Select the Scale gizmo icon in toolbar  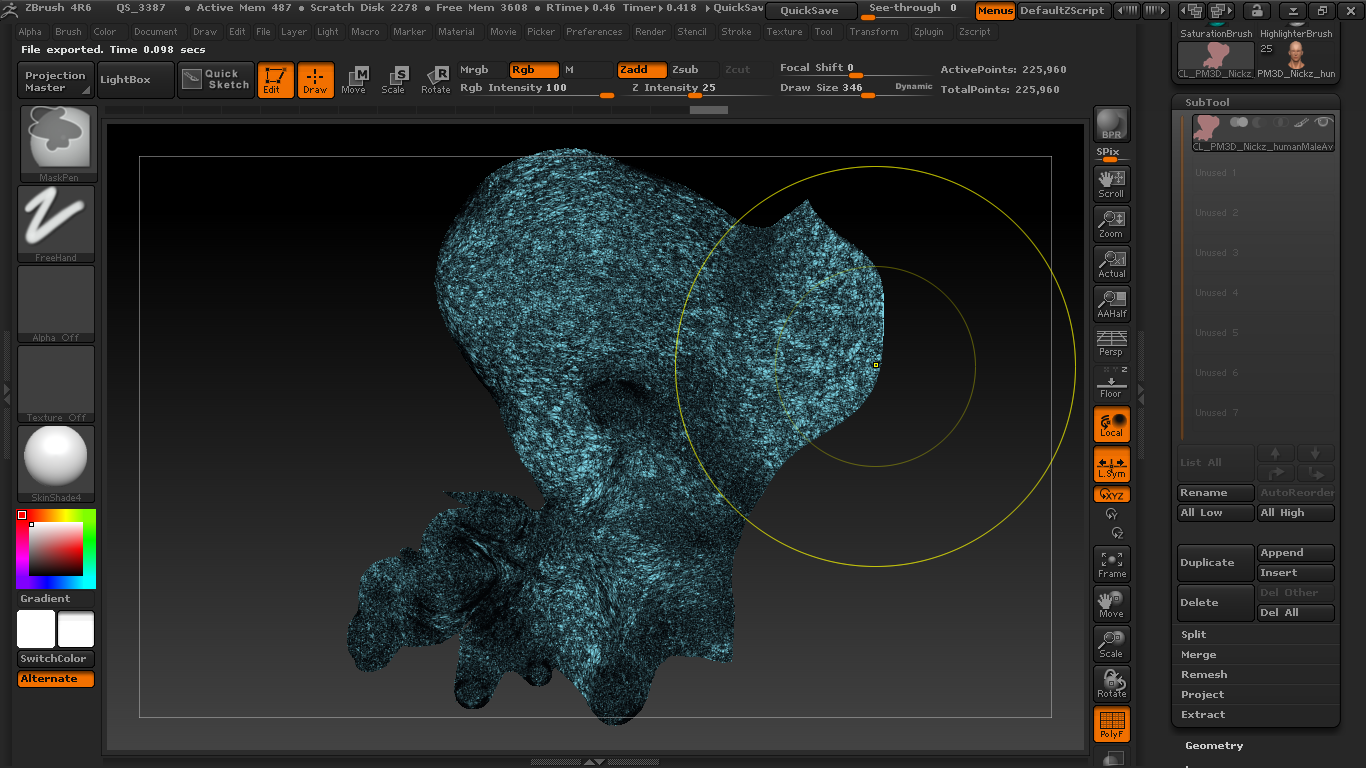(393, 79)
